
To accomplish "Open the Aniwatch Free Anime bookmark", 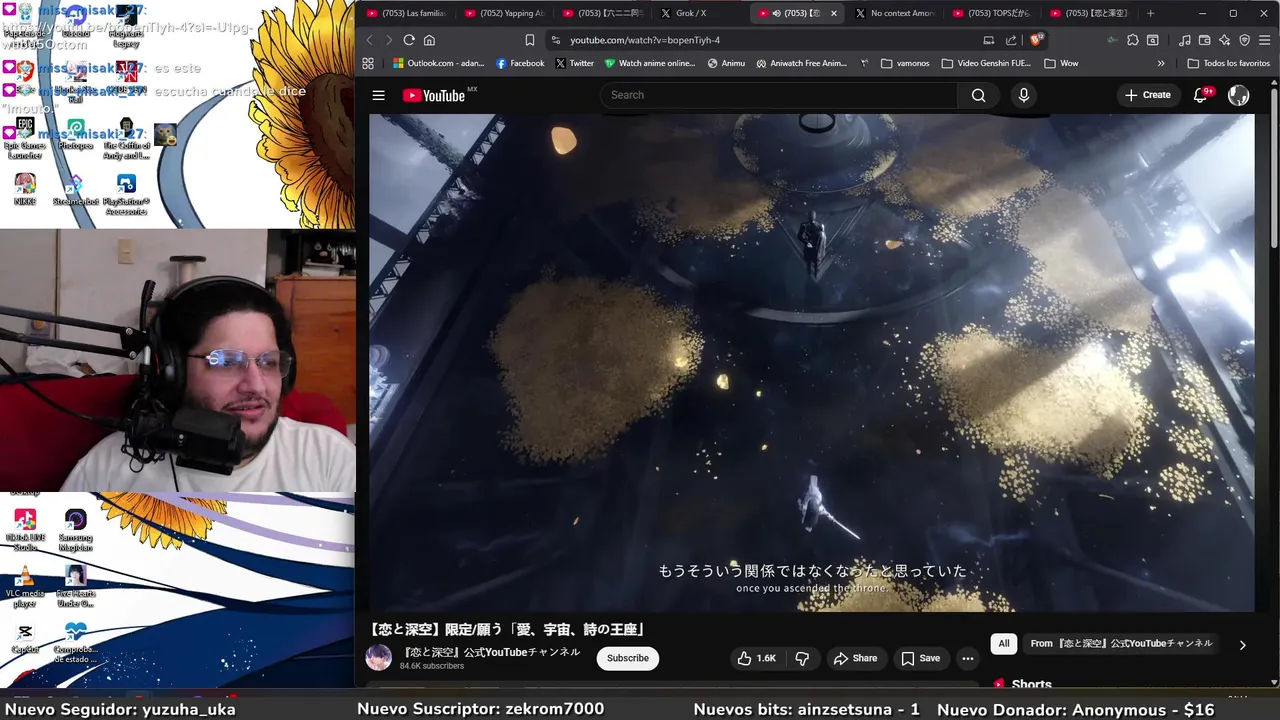I will pos(801,63).
